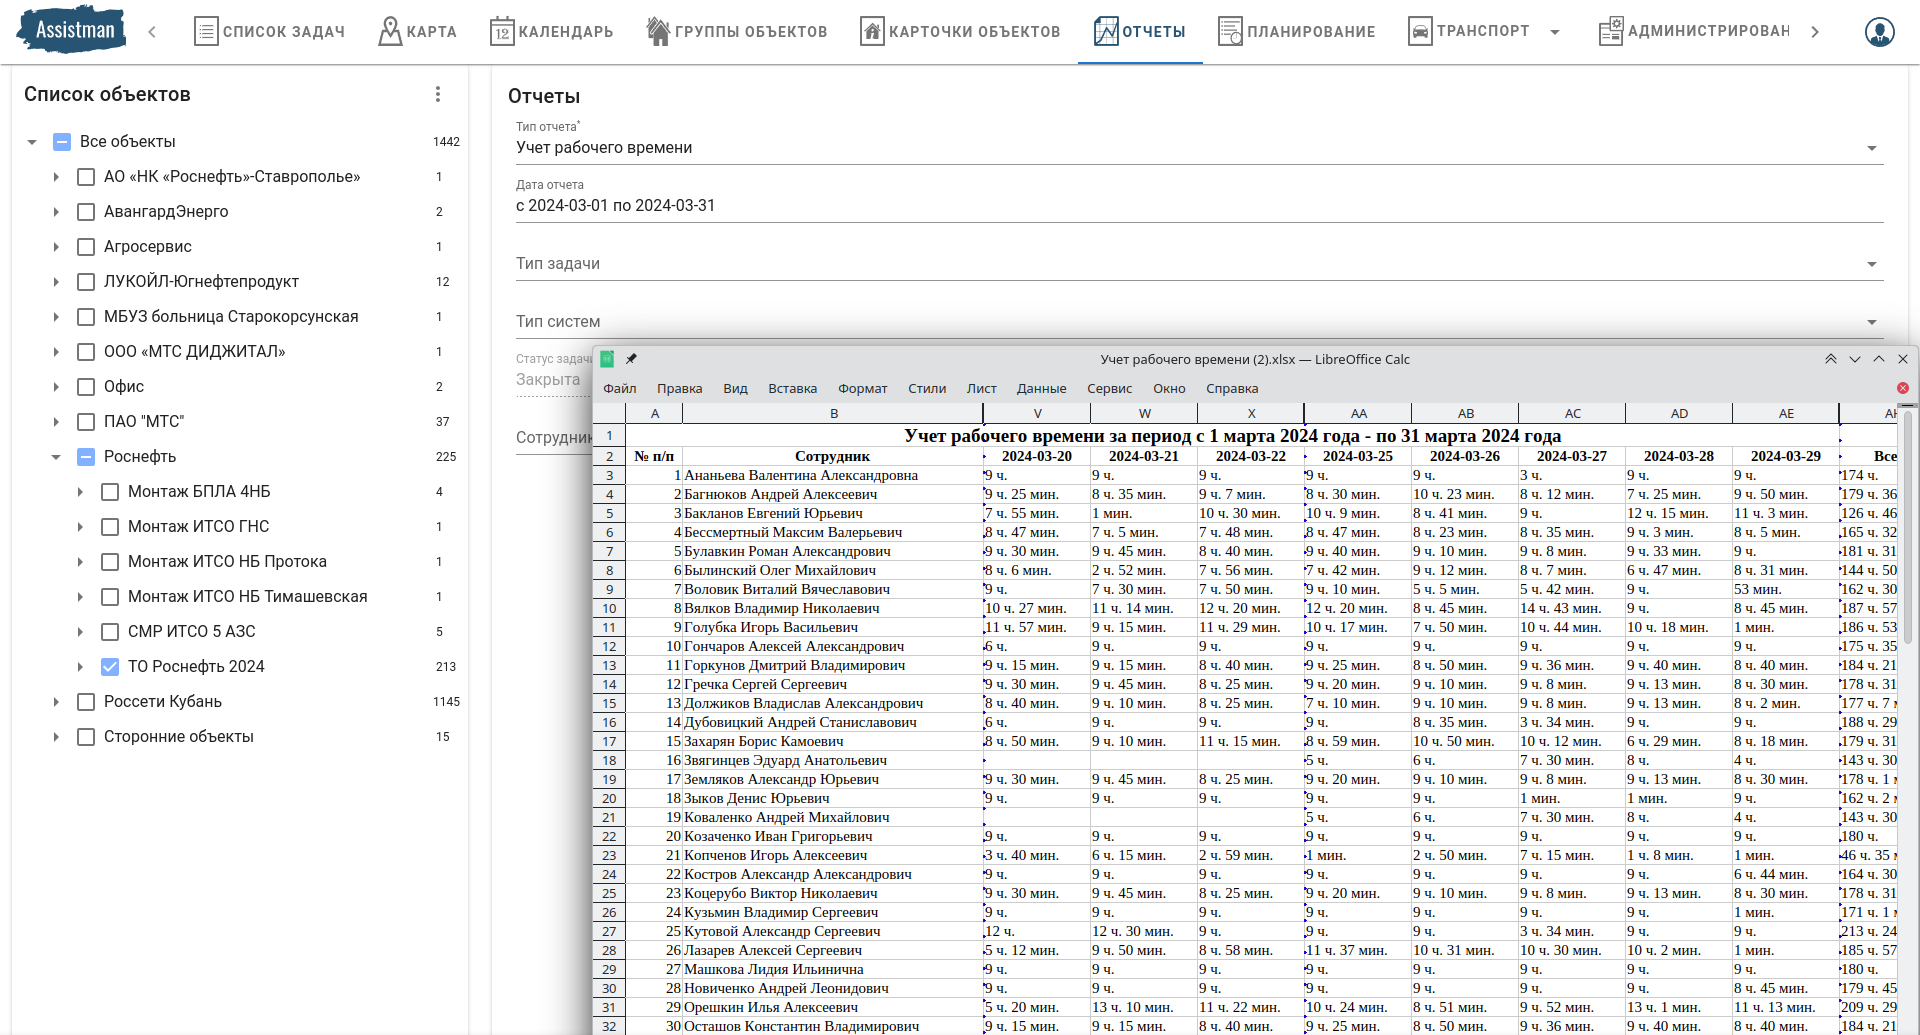Check the ПАО "МТС" checkbox
1920x1035 pixels.
pyautogui.click(x=86, y=422)
